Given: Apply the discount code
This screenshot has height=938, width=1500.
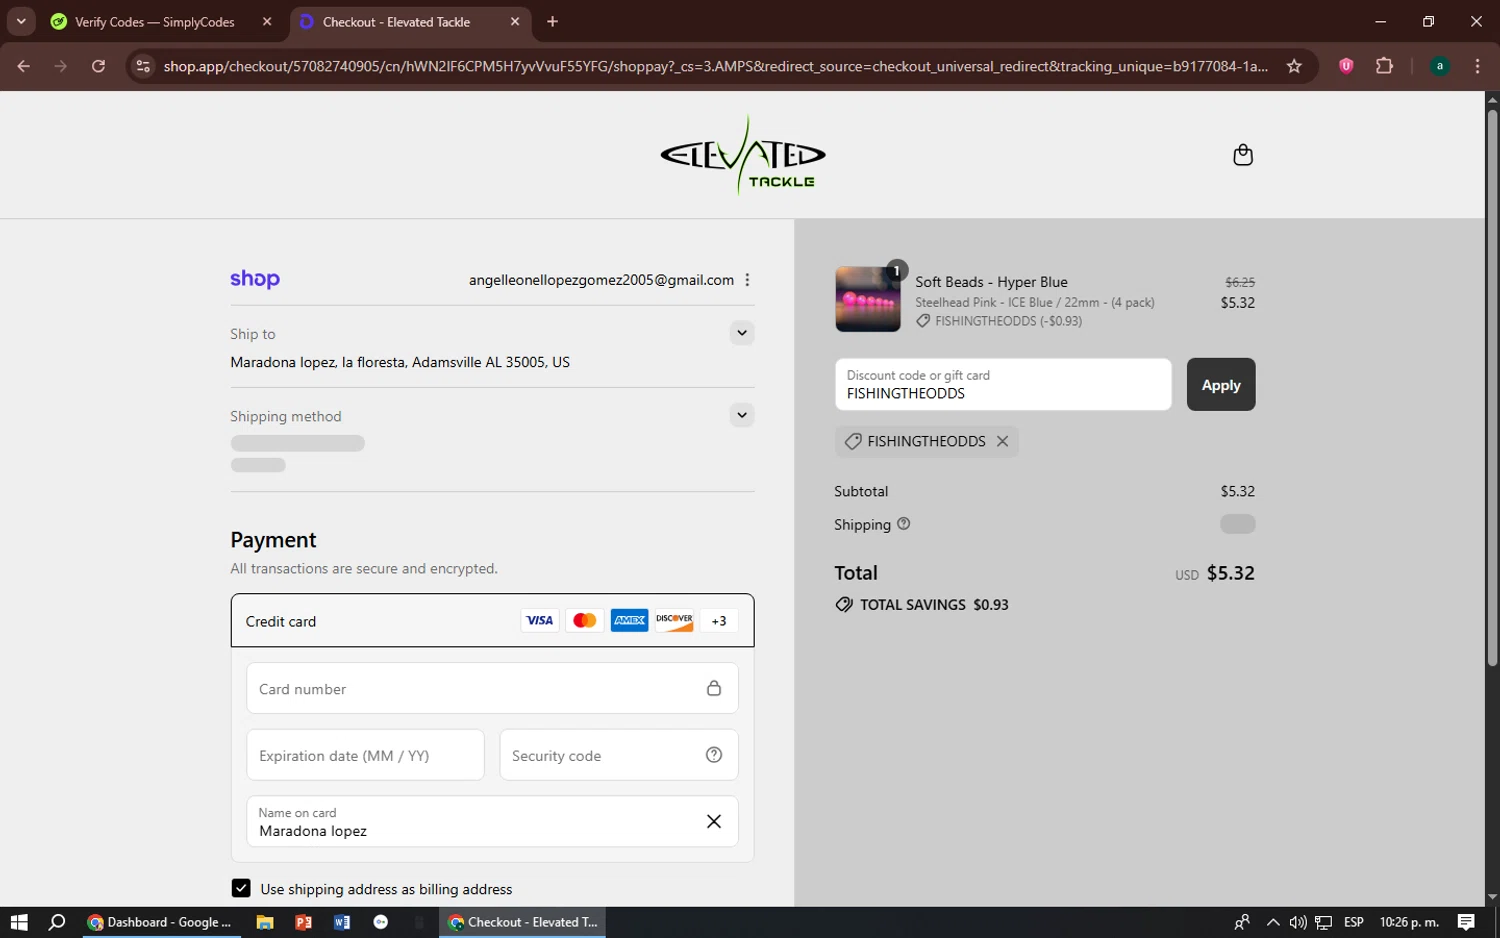Looking at the screenshot, I should click(x=1221, y=385).
